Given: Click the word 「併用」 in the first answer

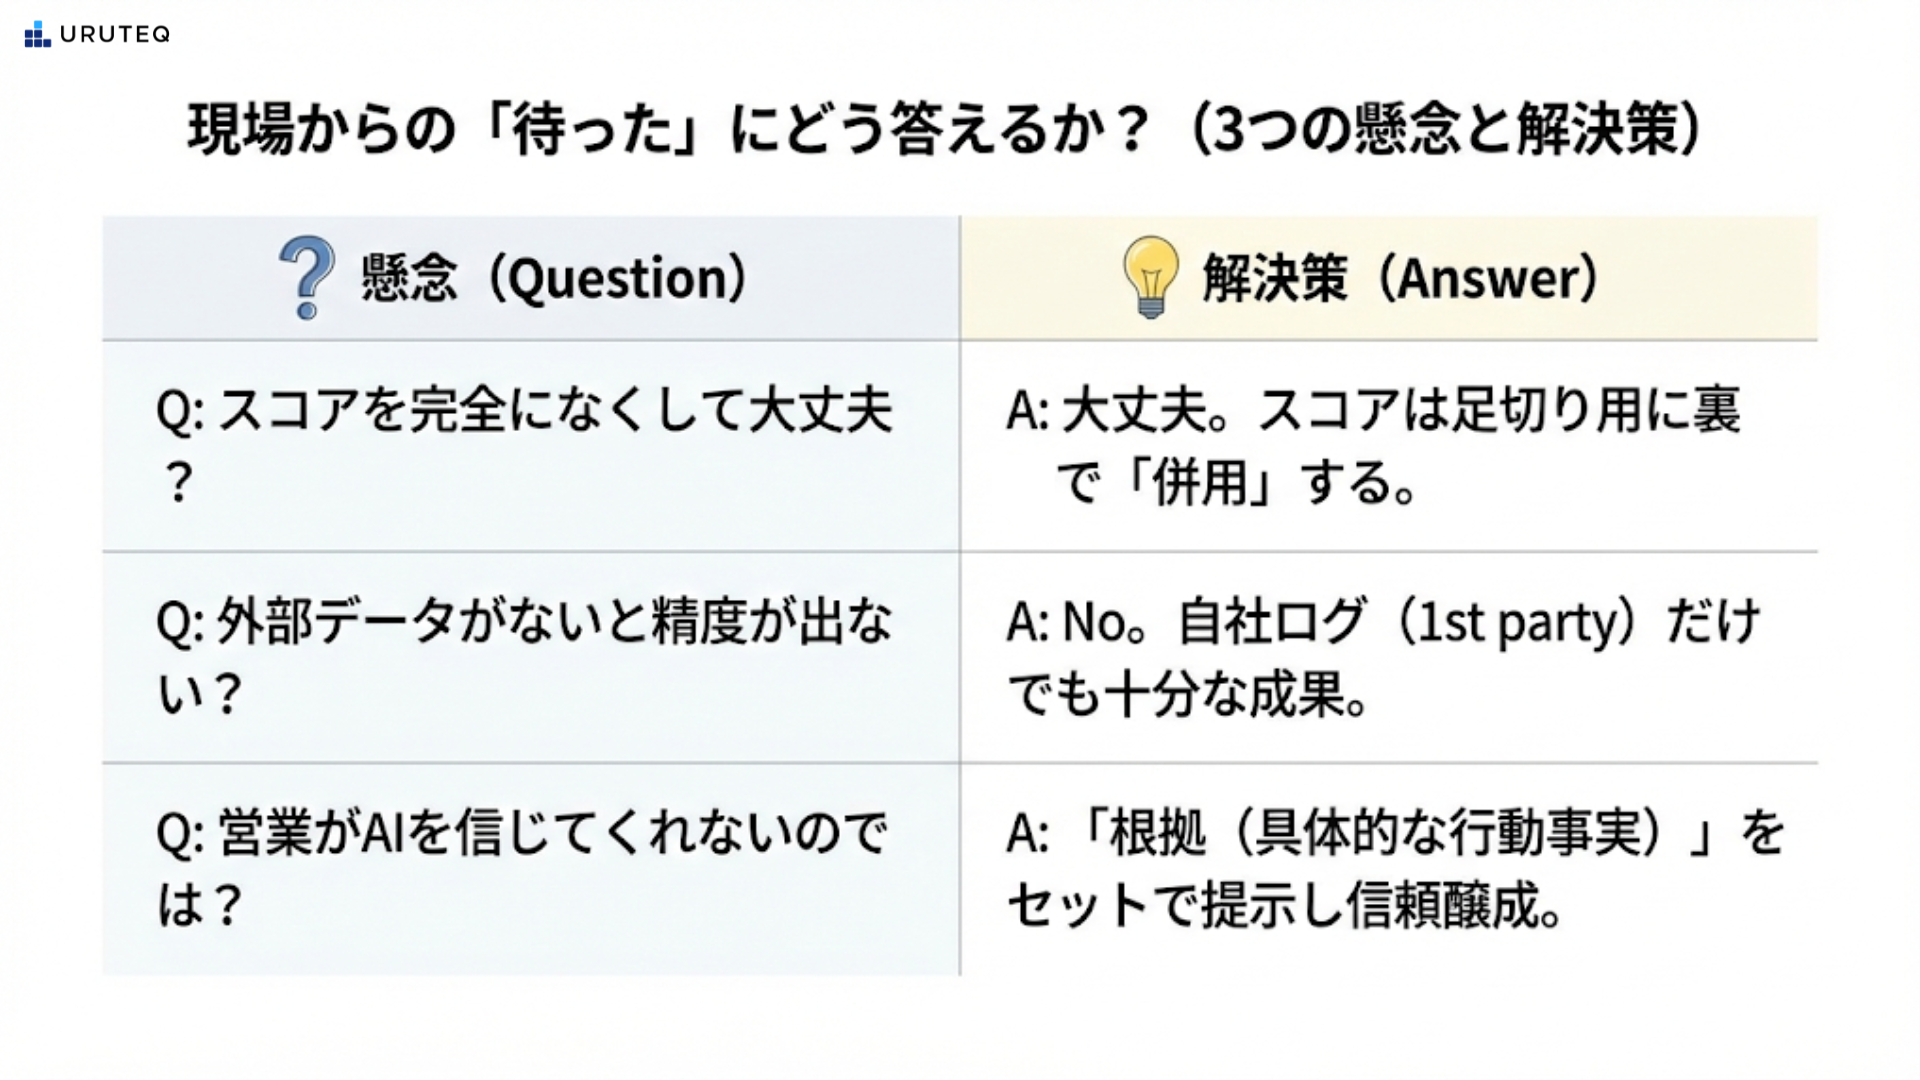Looking at the screenshot, I should [1201, 484].
